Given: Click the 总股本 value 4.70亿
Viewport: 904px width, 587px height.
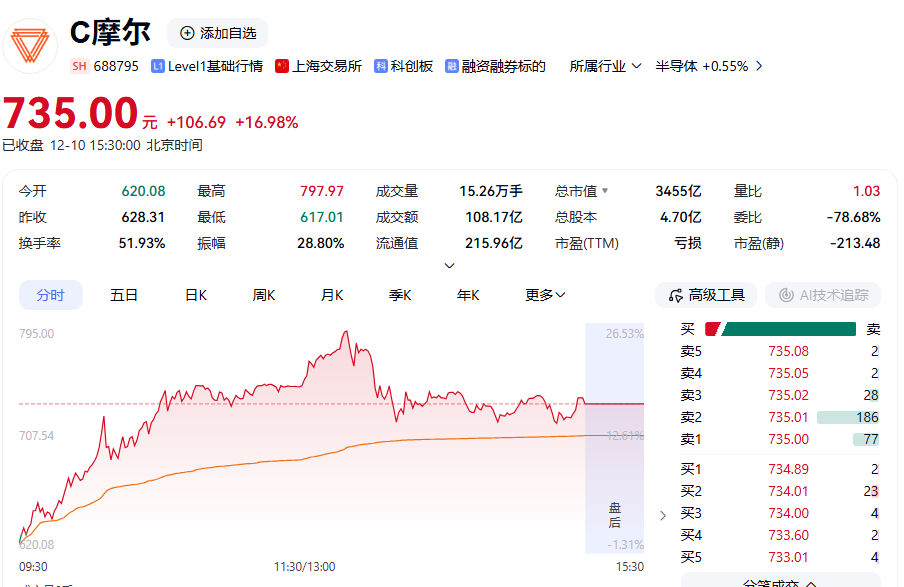Looking at the screenshot, I should (x=680, y=217).
